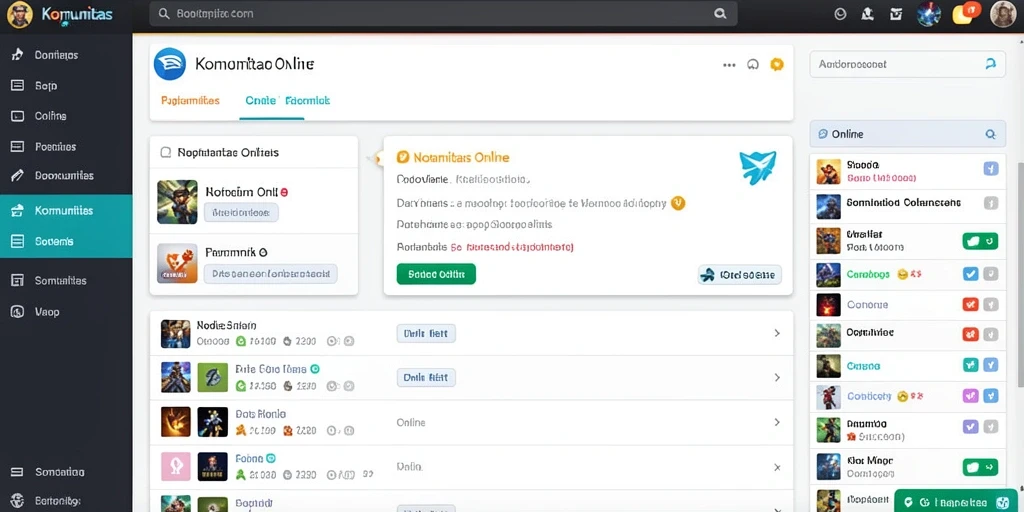
Task: Click the search magnifier in top search bar
Action: point(720,13)
